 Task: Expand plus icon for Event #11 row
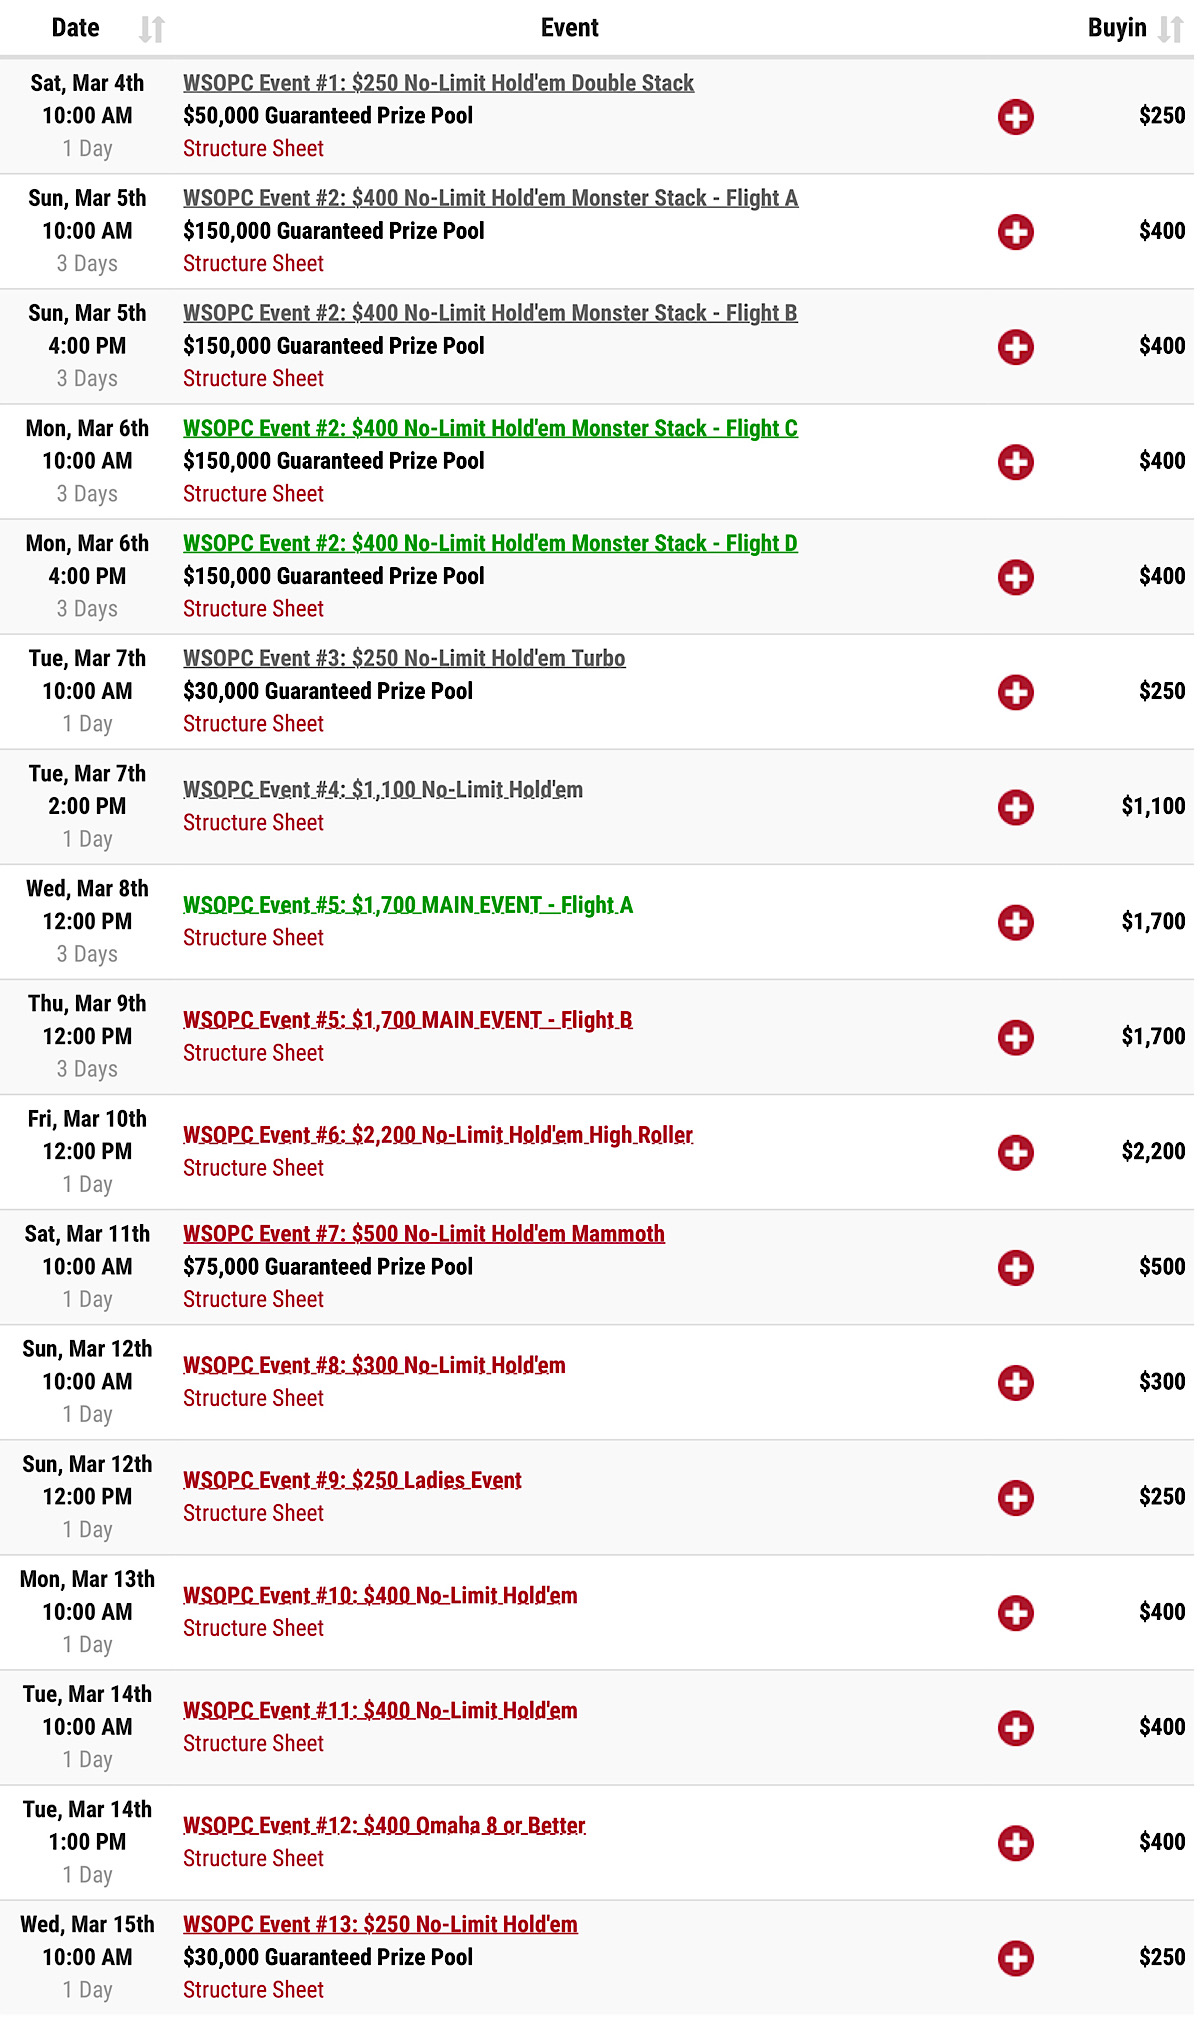(1015, 1727)
